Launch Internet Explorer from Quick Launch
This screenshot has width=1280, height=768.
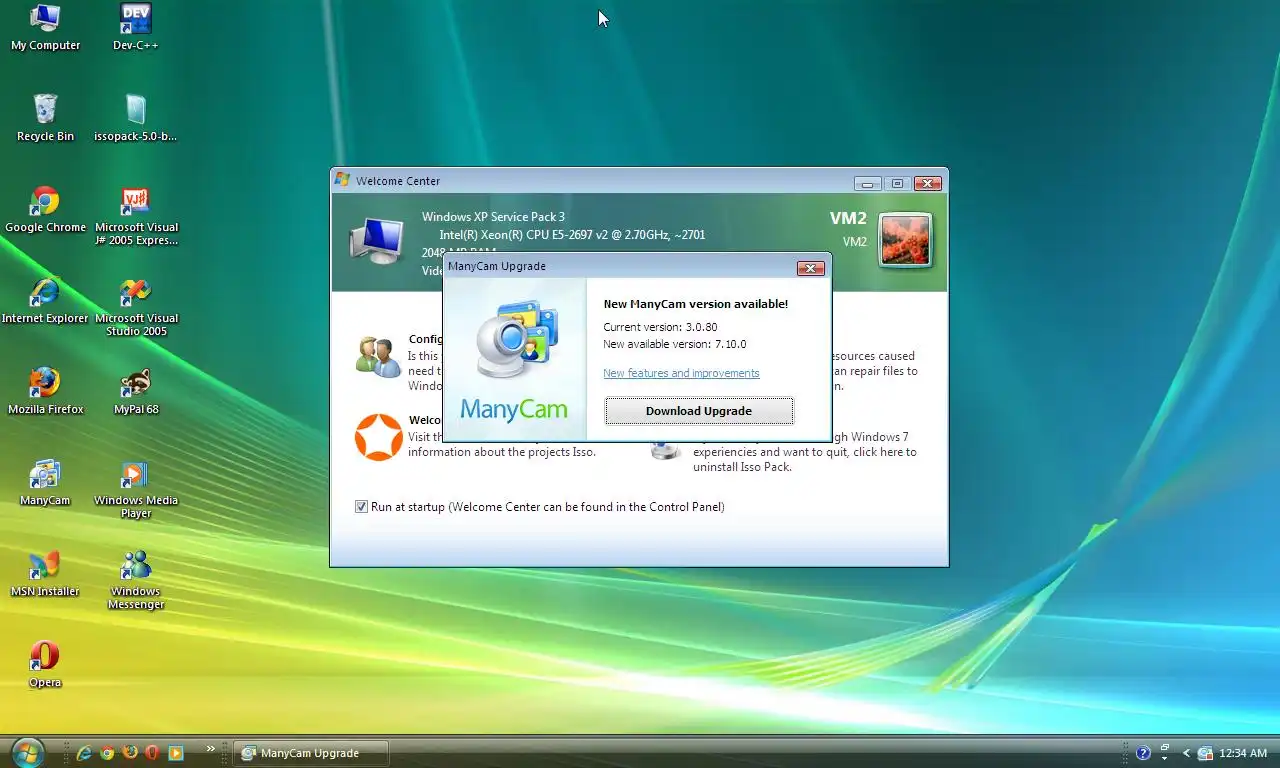(85, 753)
